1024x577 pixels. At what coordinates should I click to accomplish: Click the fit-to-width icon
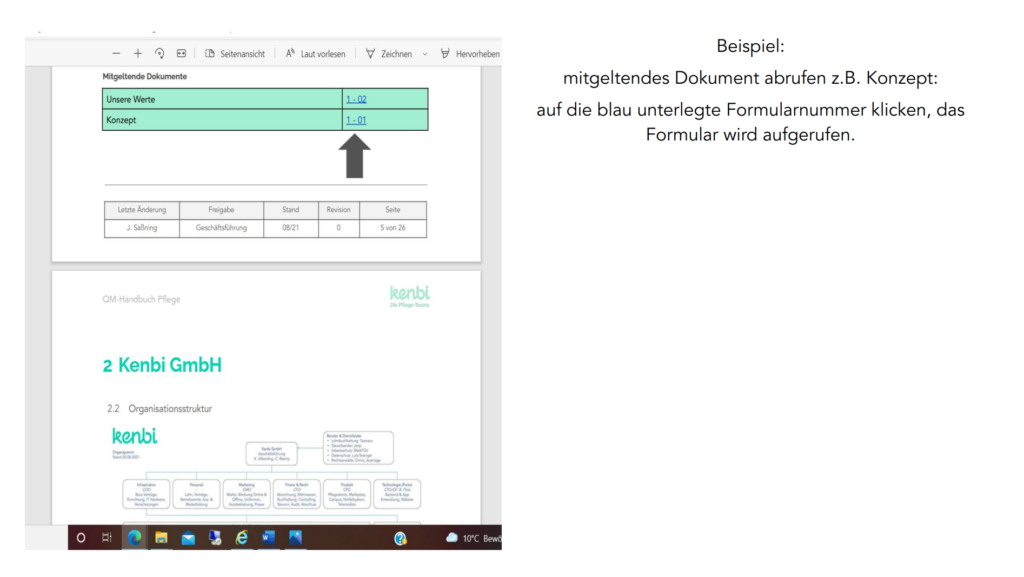[182, 54]
